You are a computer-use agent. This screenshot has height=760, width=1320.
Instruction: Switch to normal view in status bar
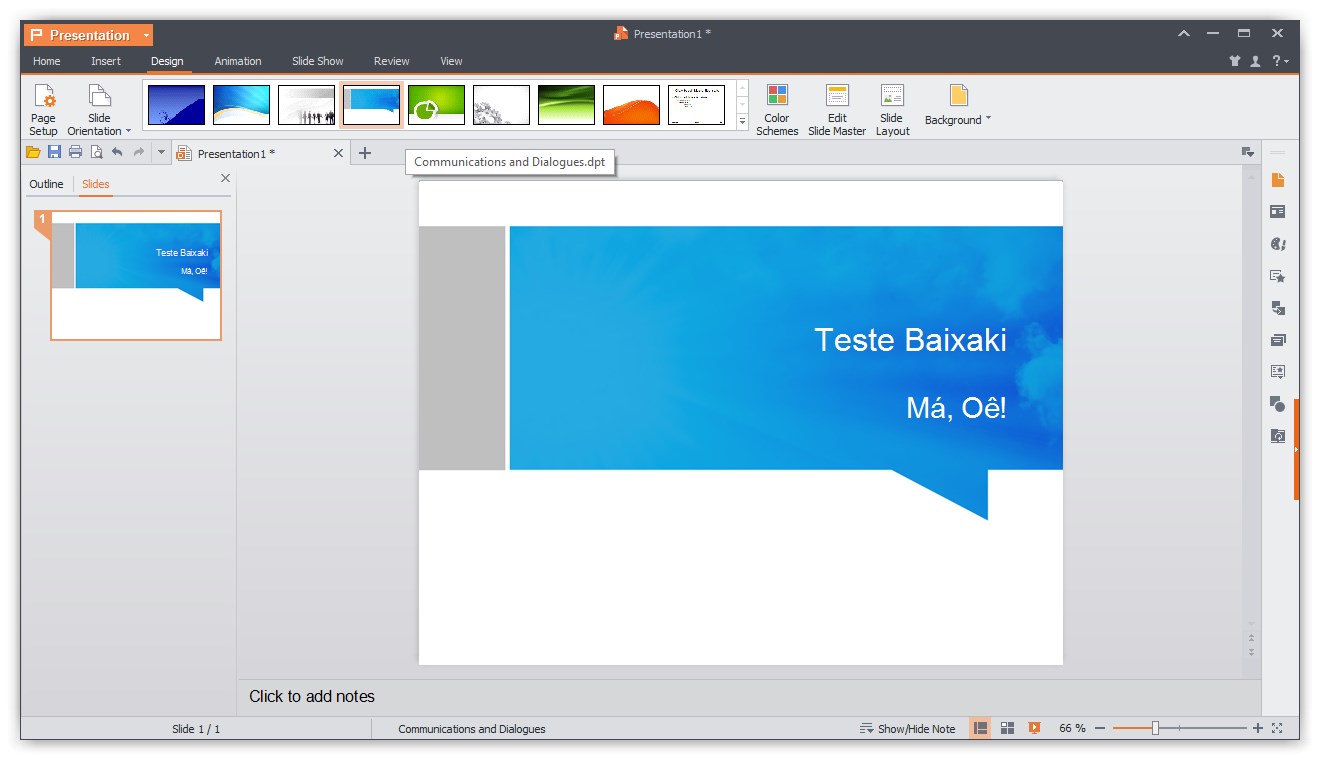click(x=980, y=728)
